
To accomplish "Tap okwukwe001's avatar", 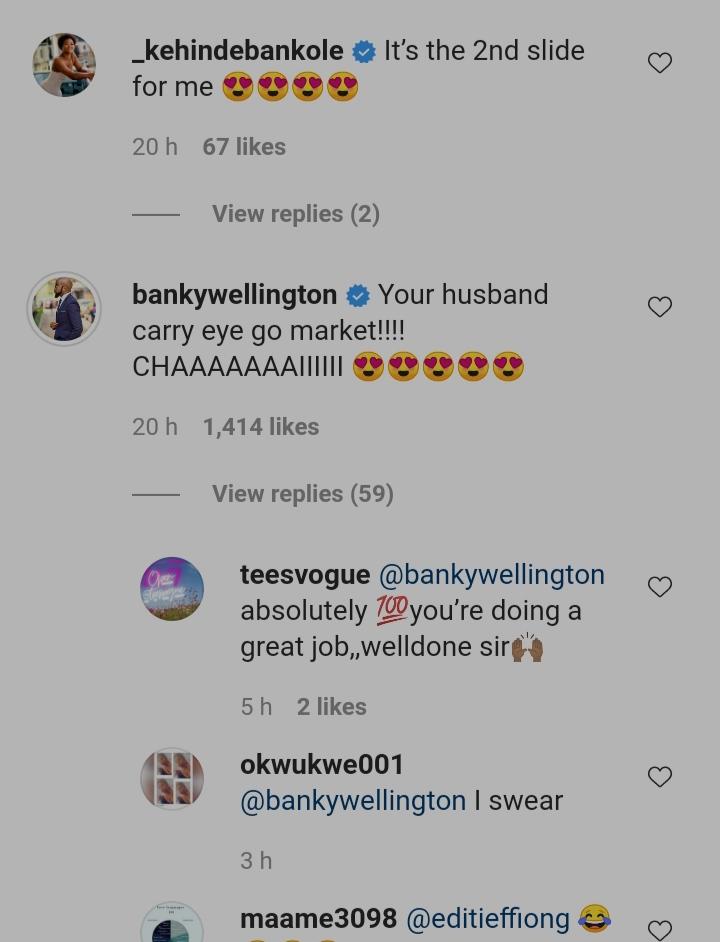I will click(x=172, y=779).
